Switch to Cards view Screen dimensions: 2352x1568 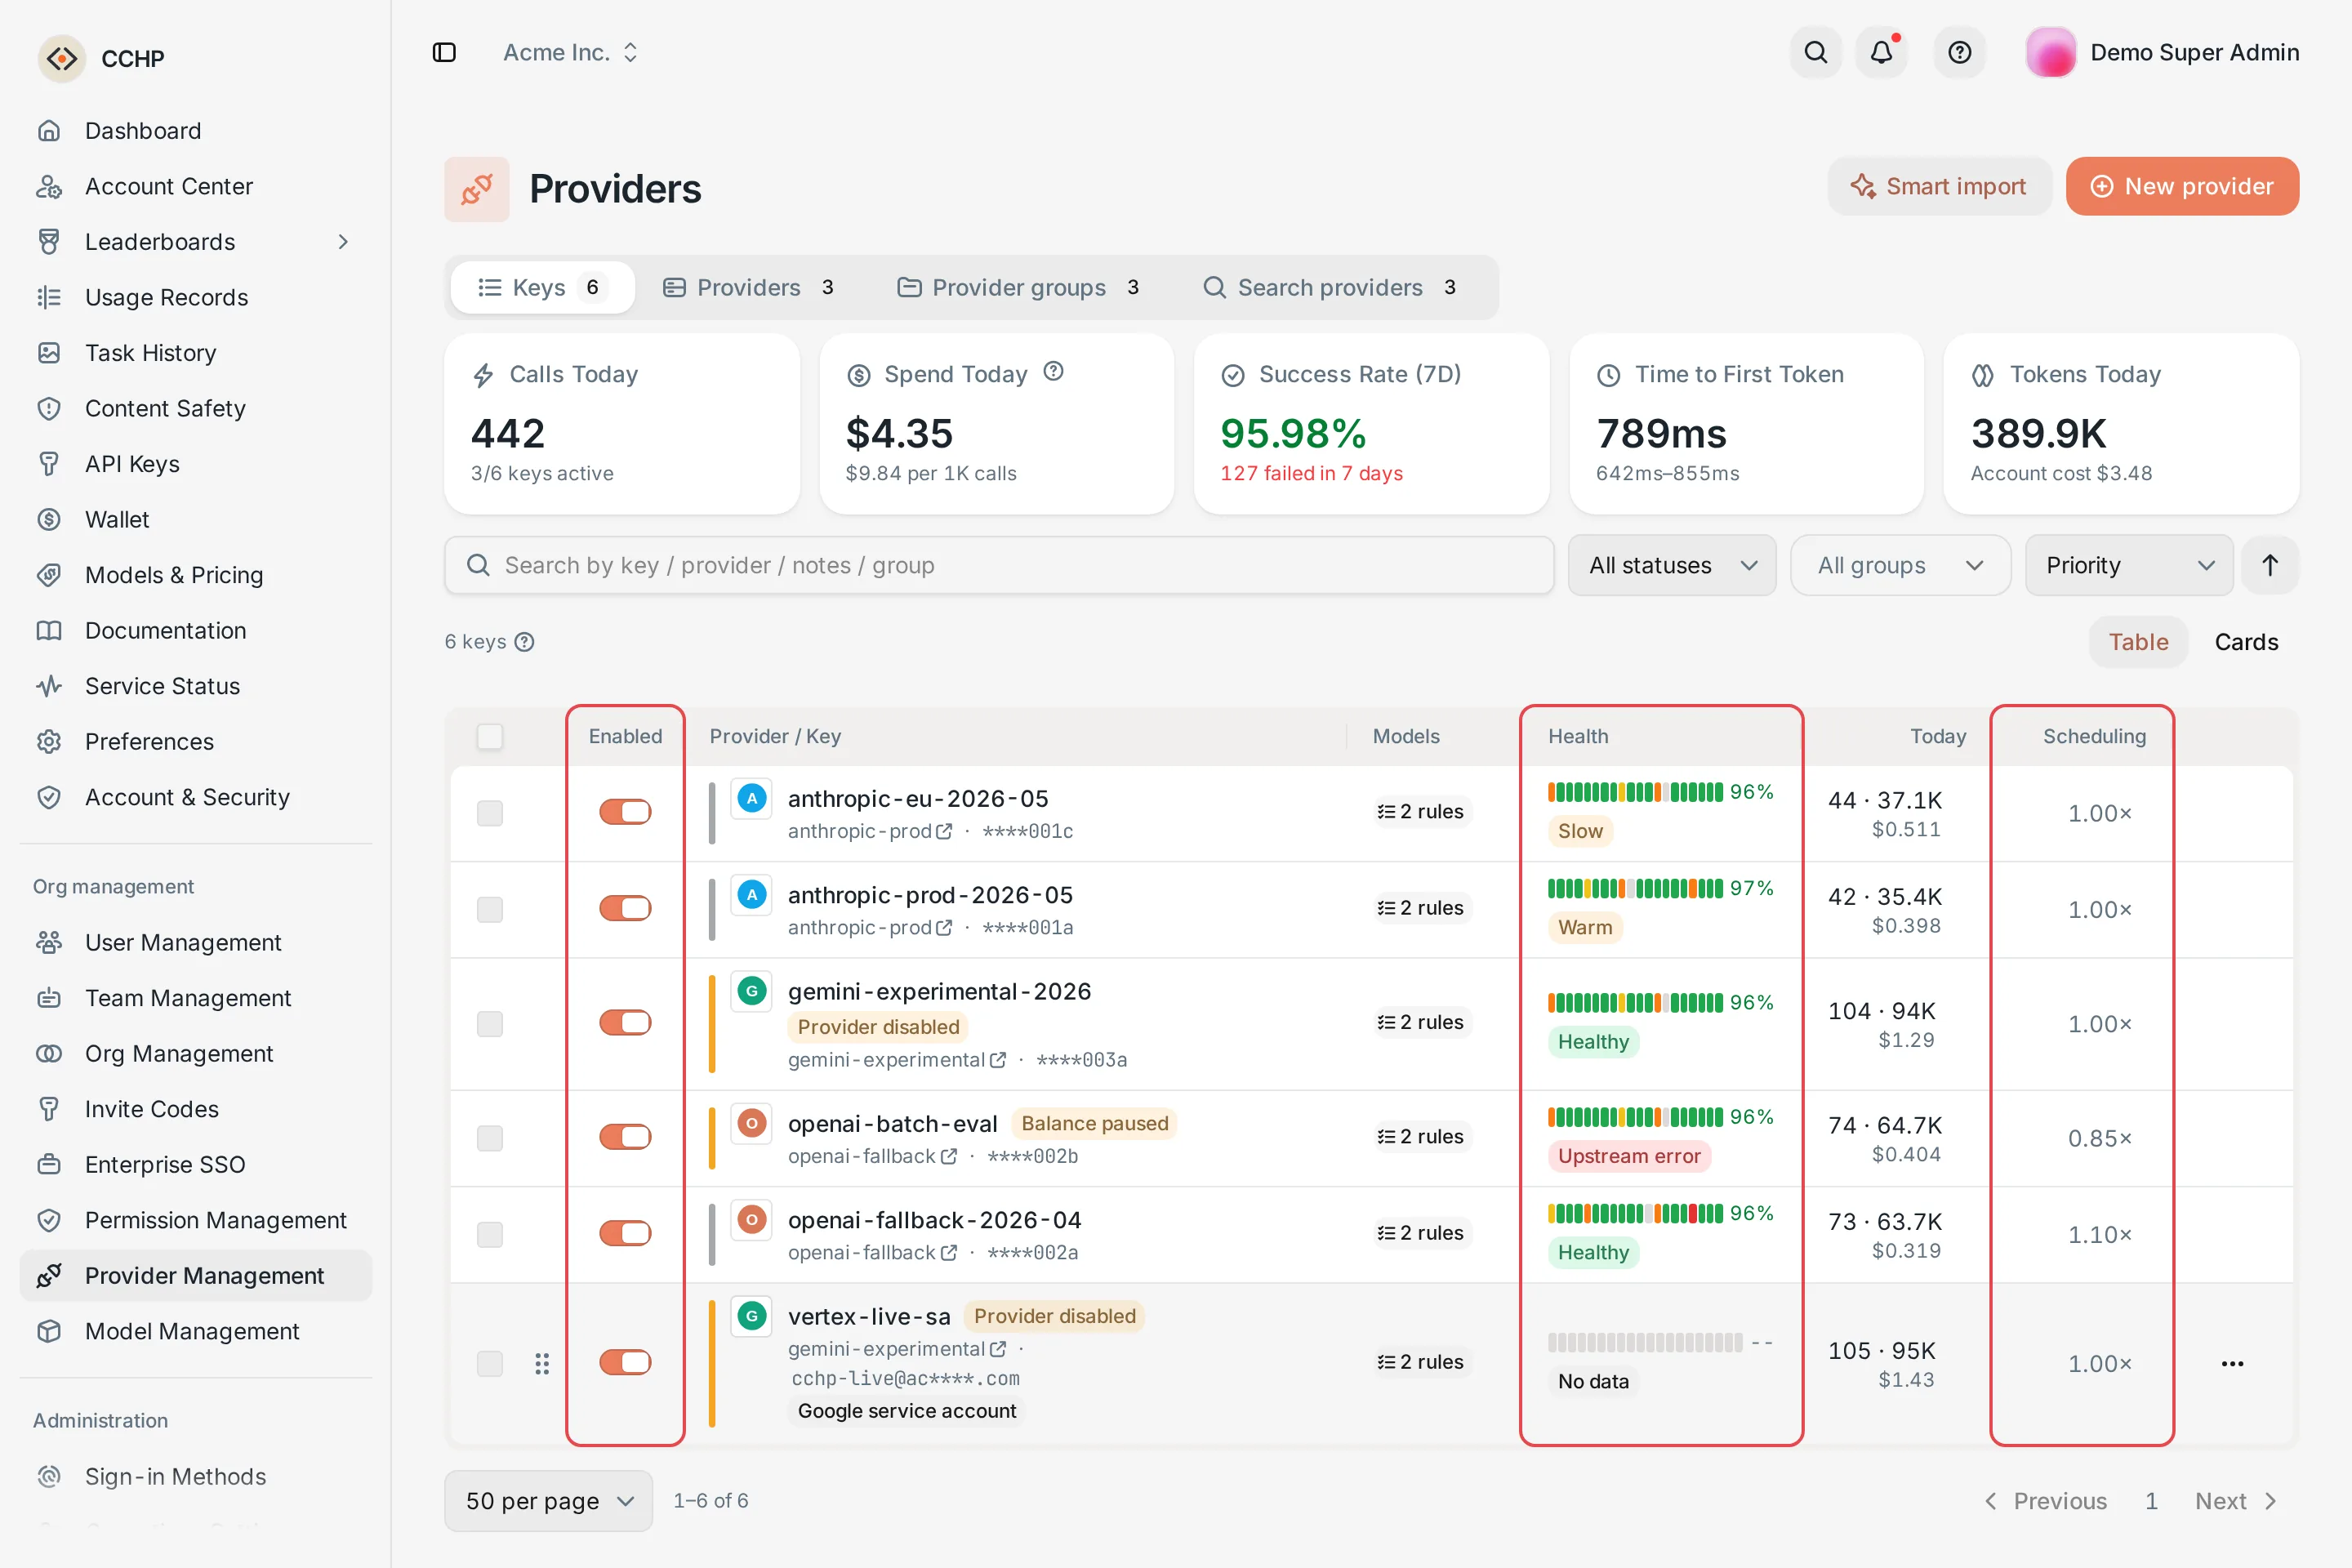coord(2245,642)
